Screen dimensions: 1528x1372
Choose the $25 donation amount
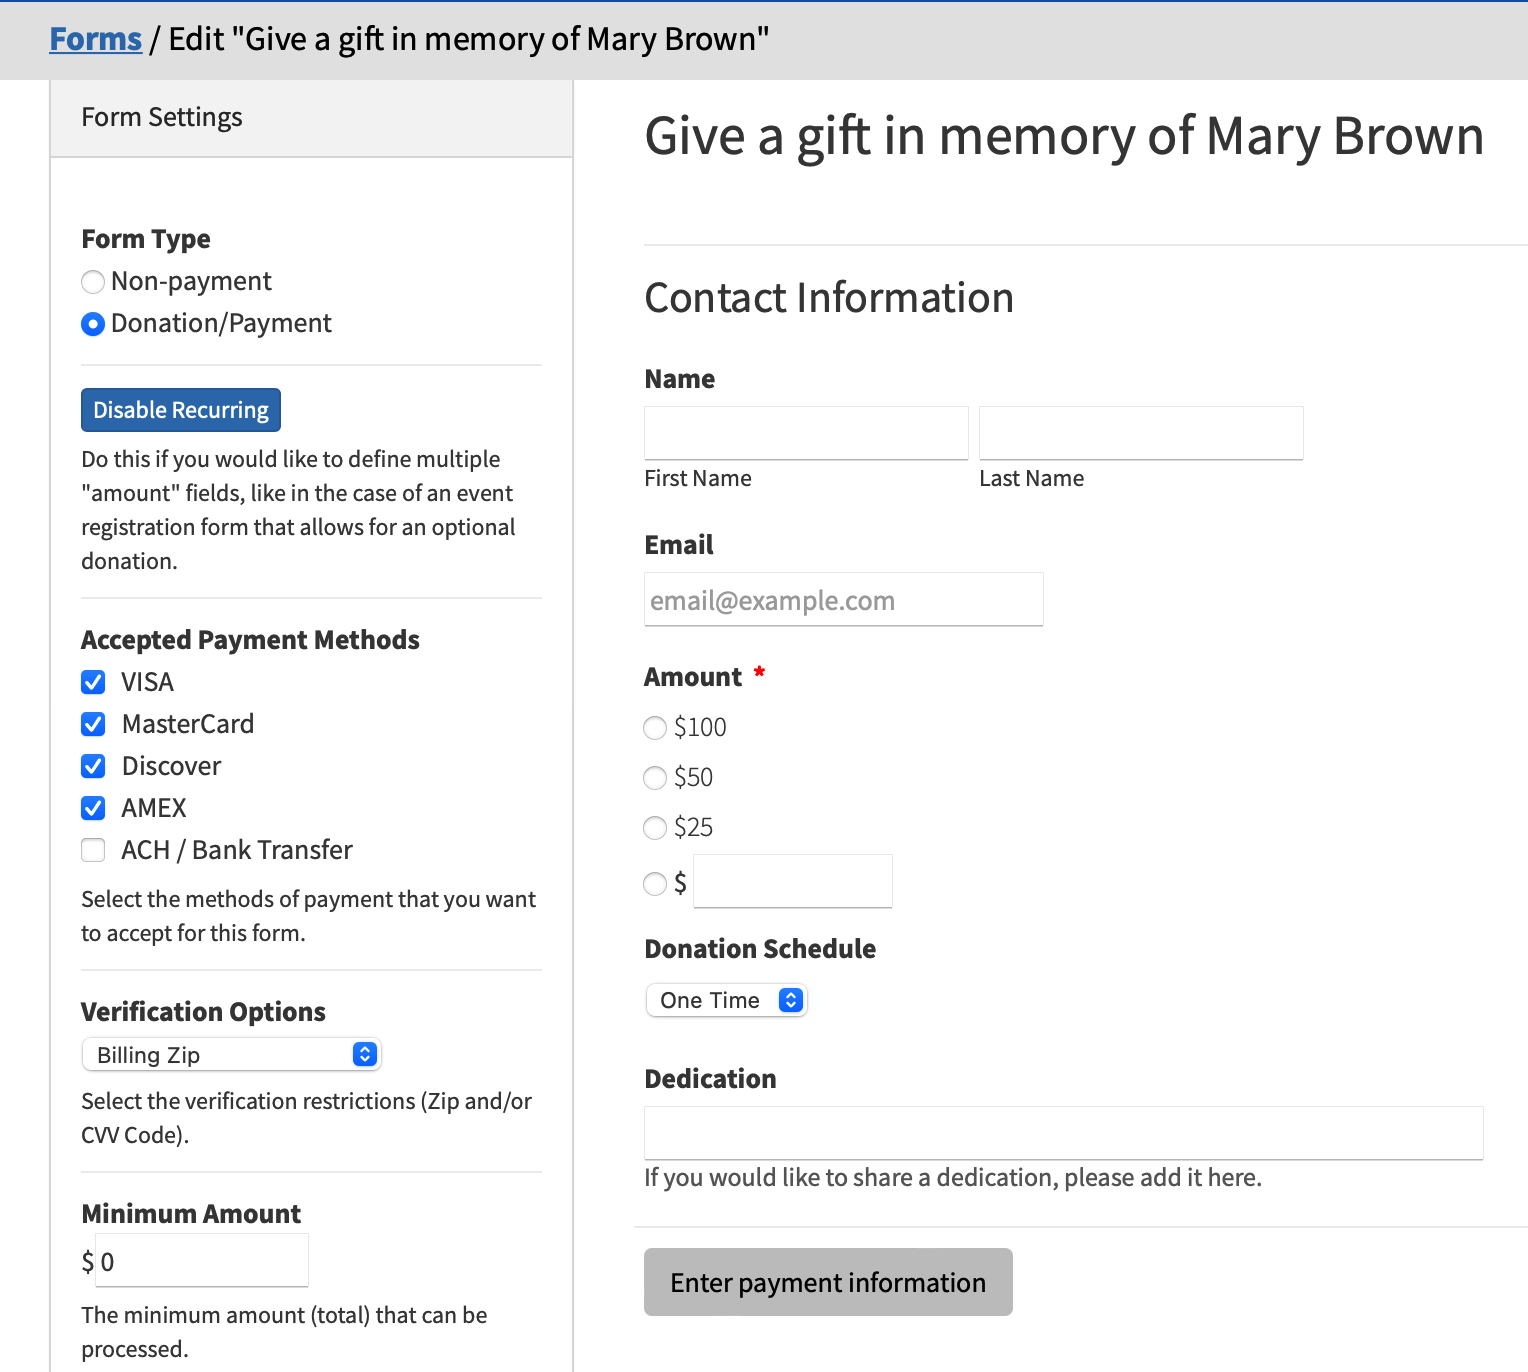[655, 828]
